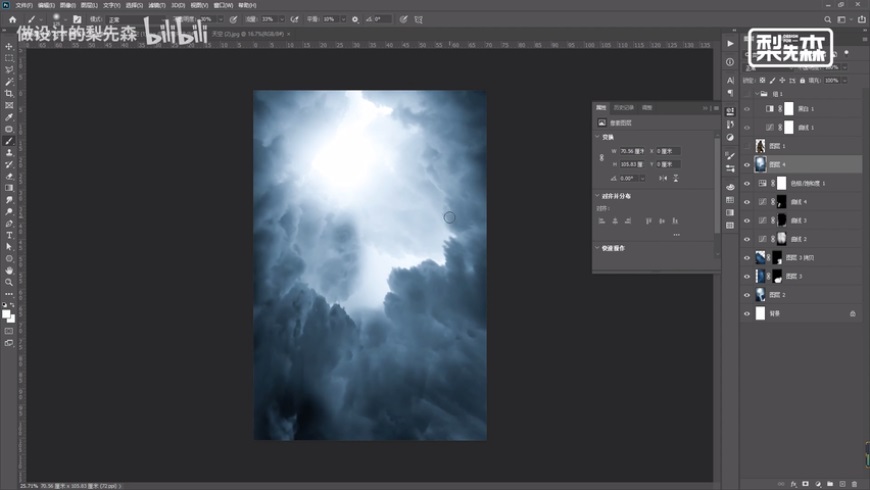Open the 图像(I) menu
The image size is (870, 490).
click(x=68, y=5)
